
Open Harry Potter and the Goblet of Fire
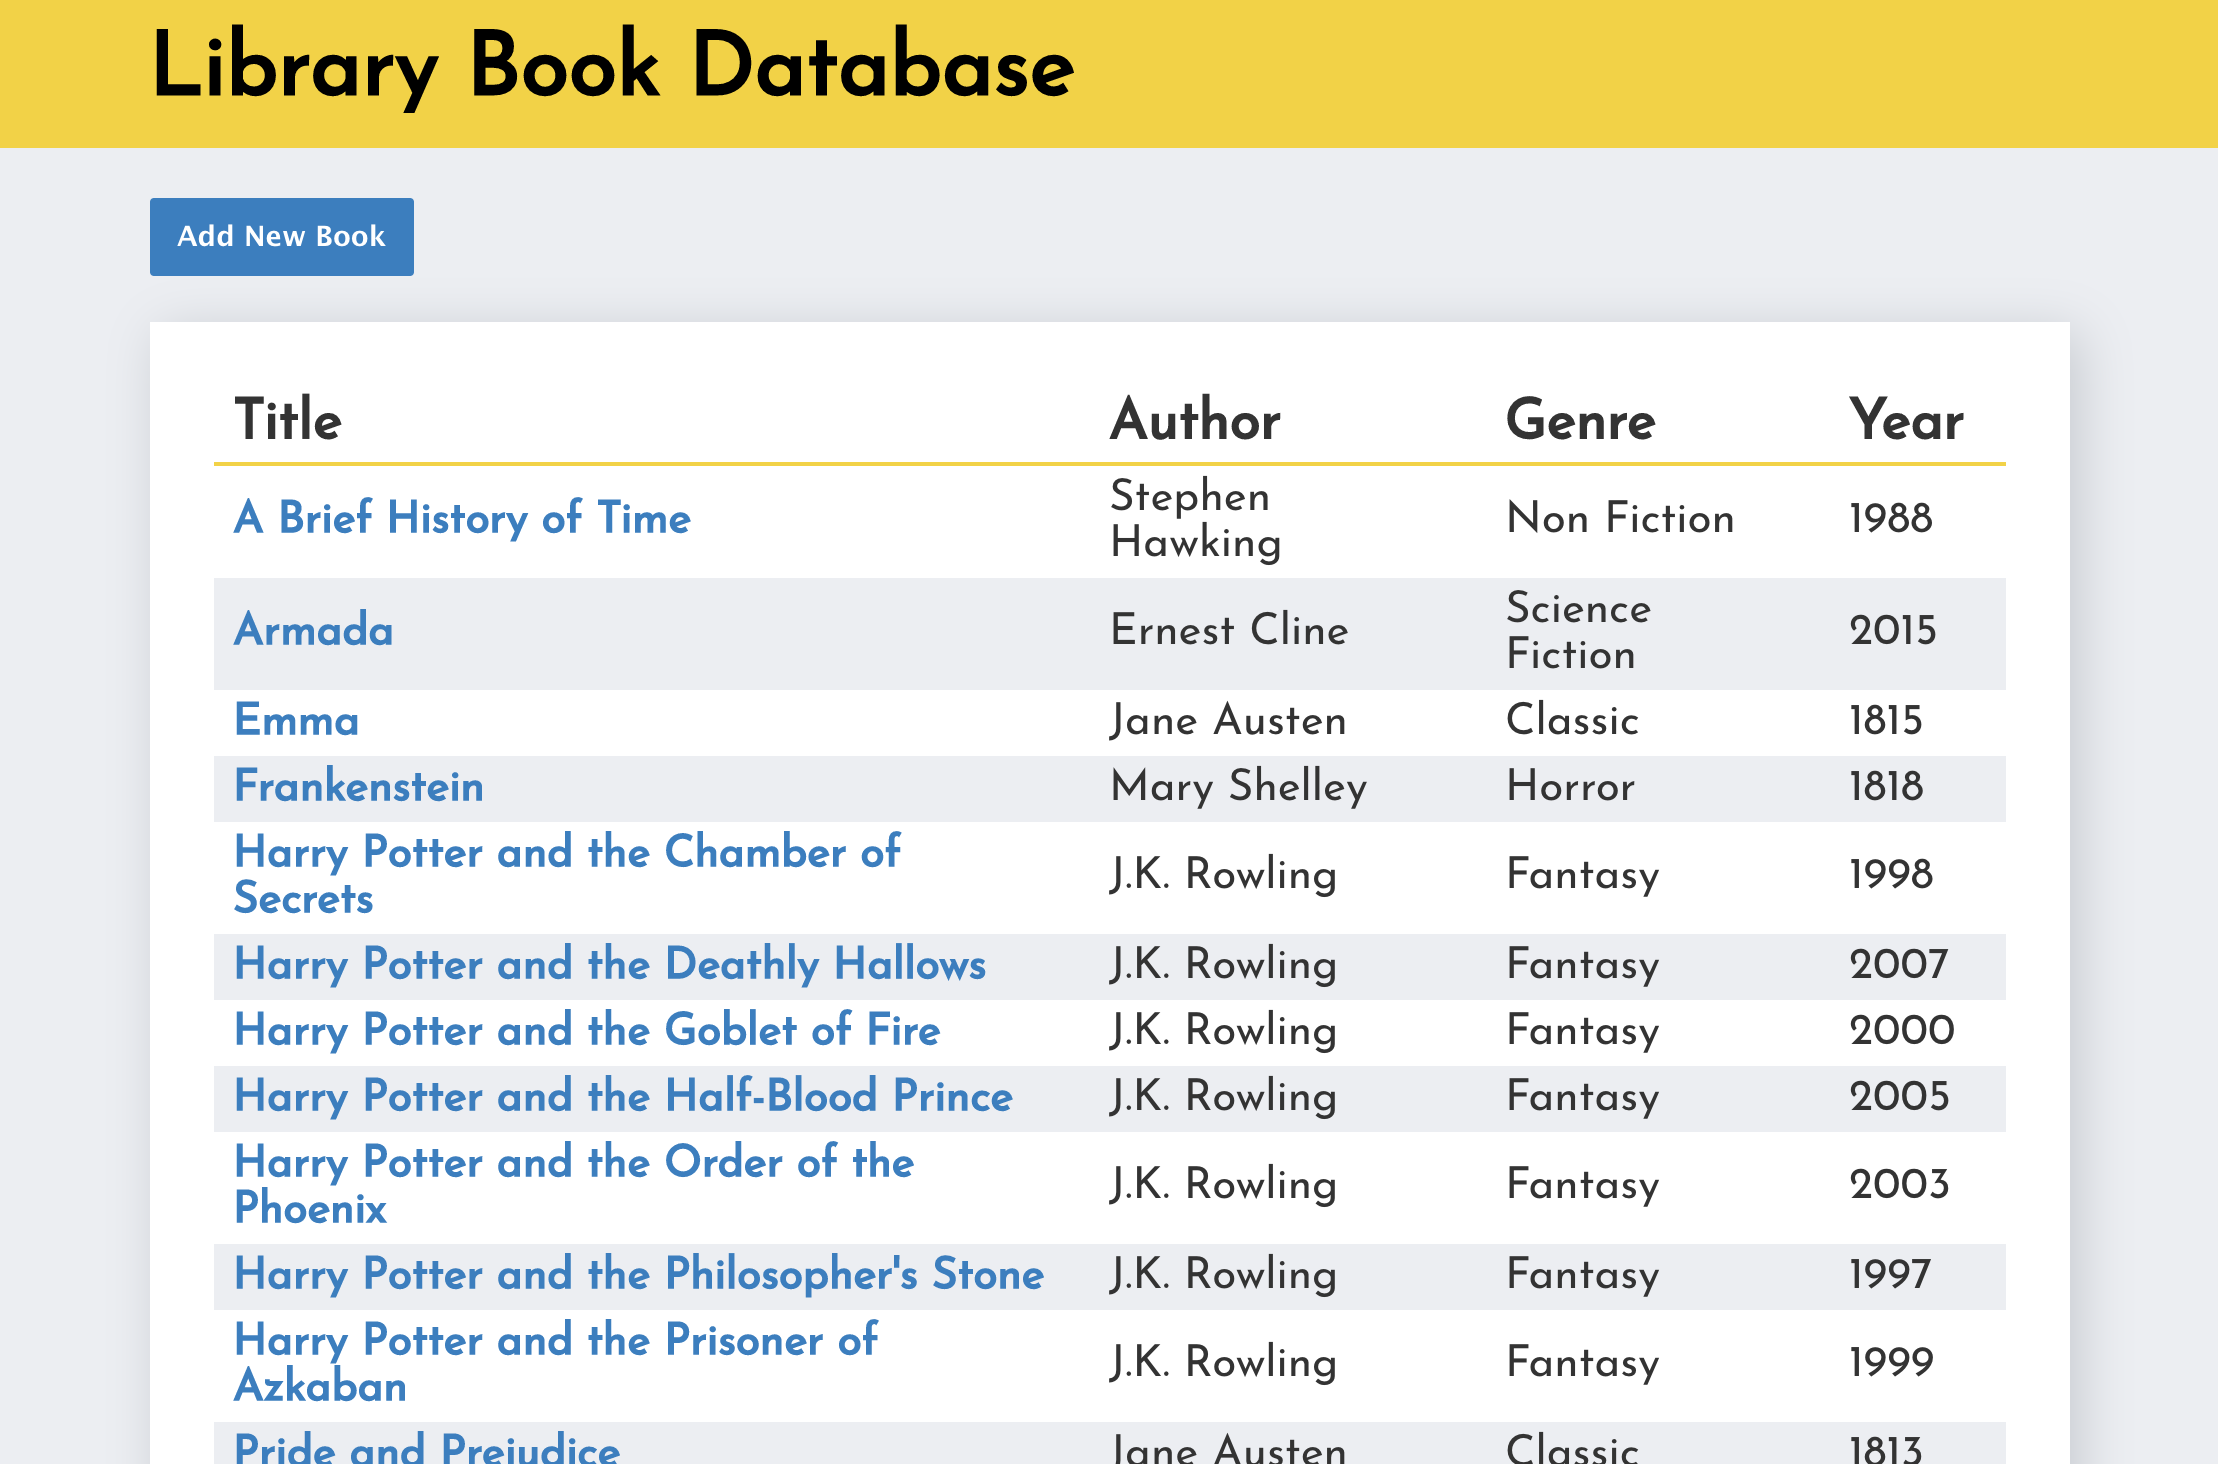587,1030
